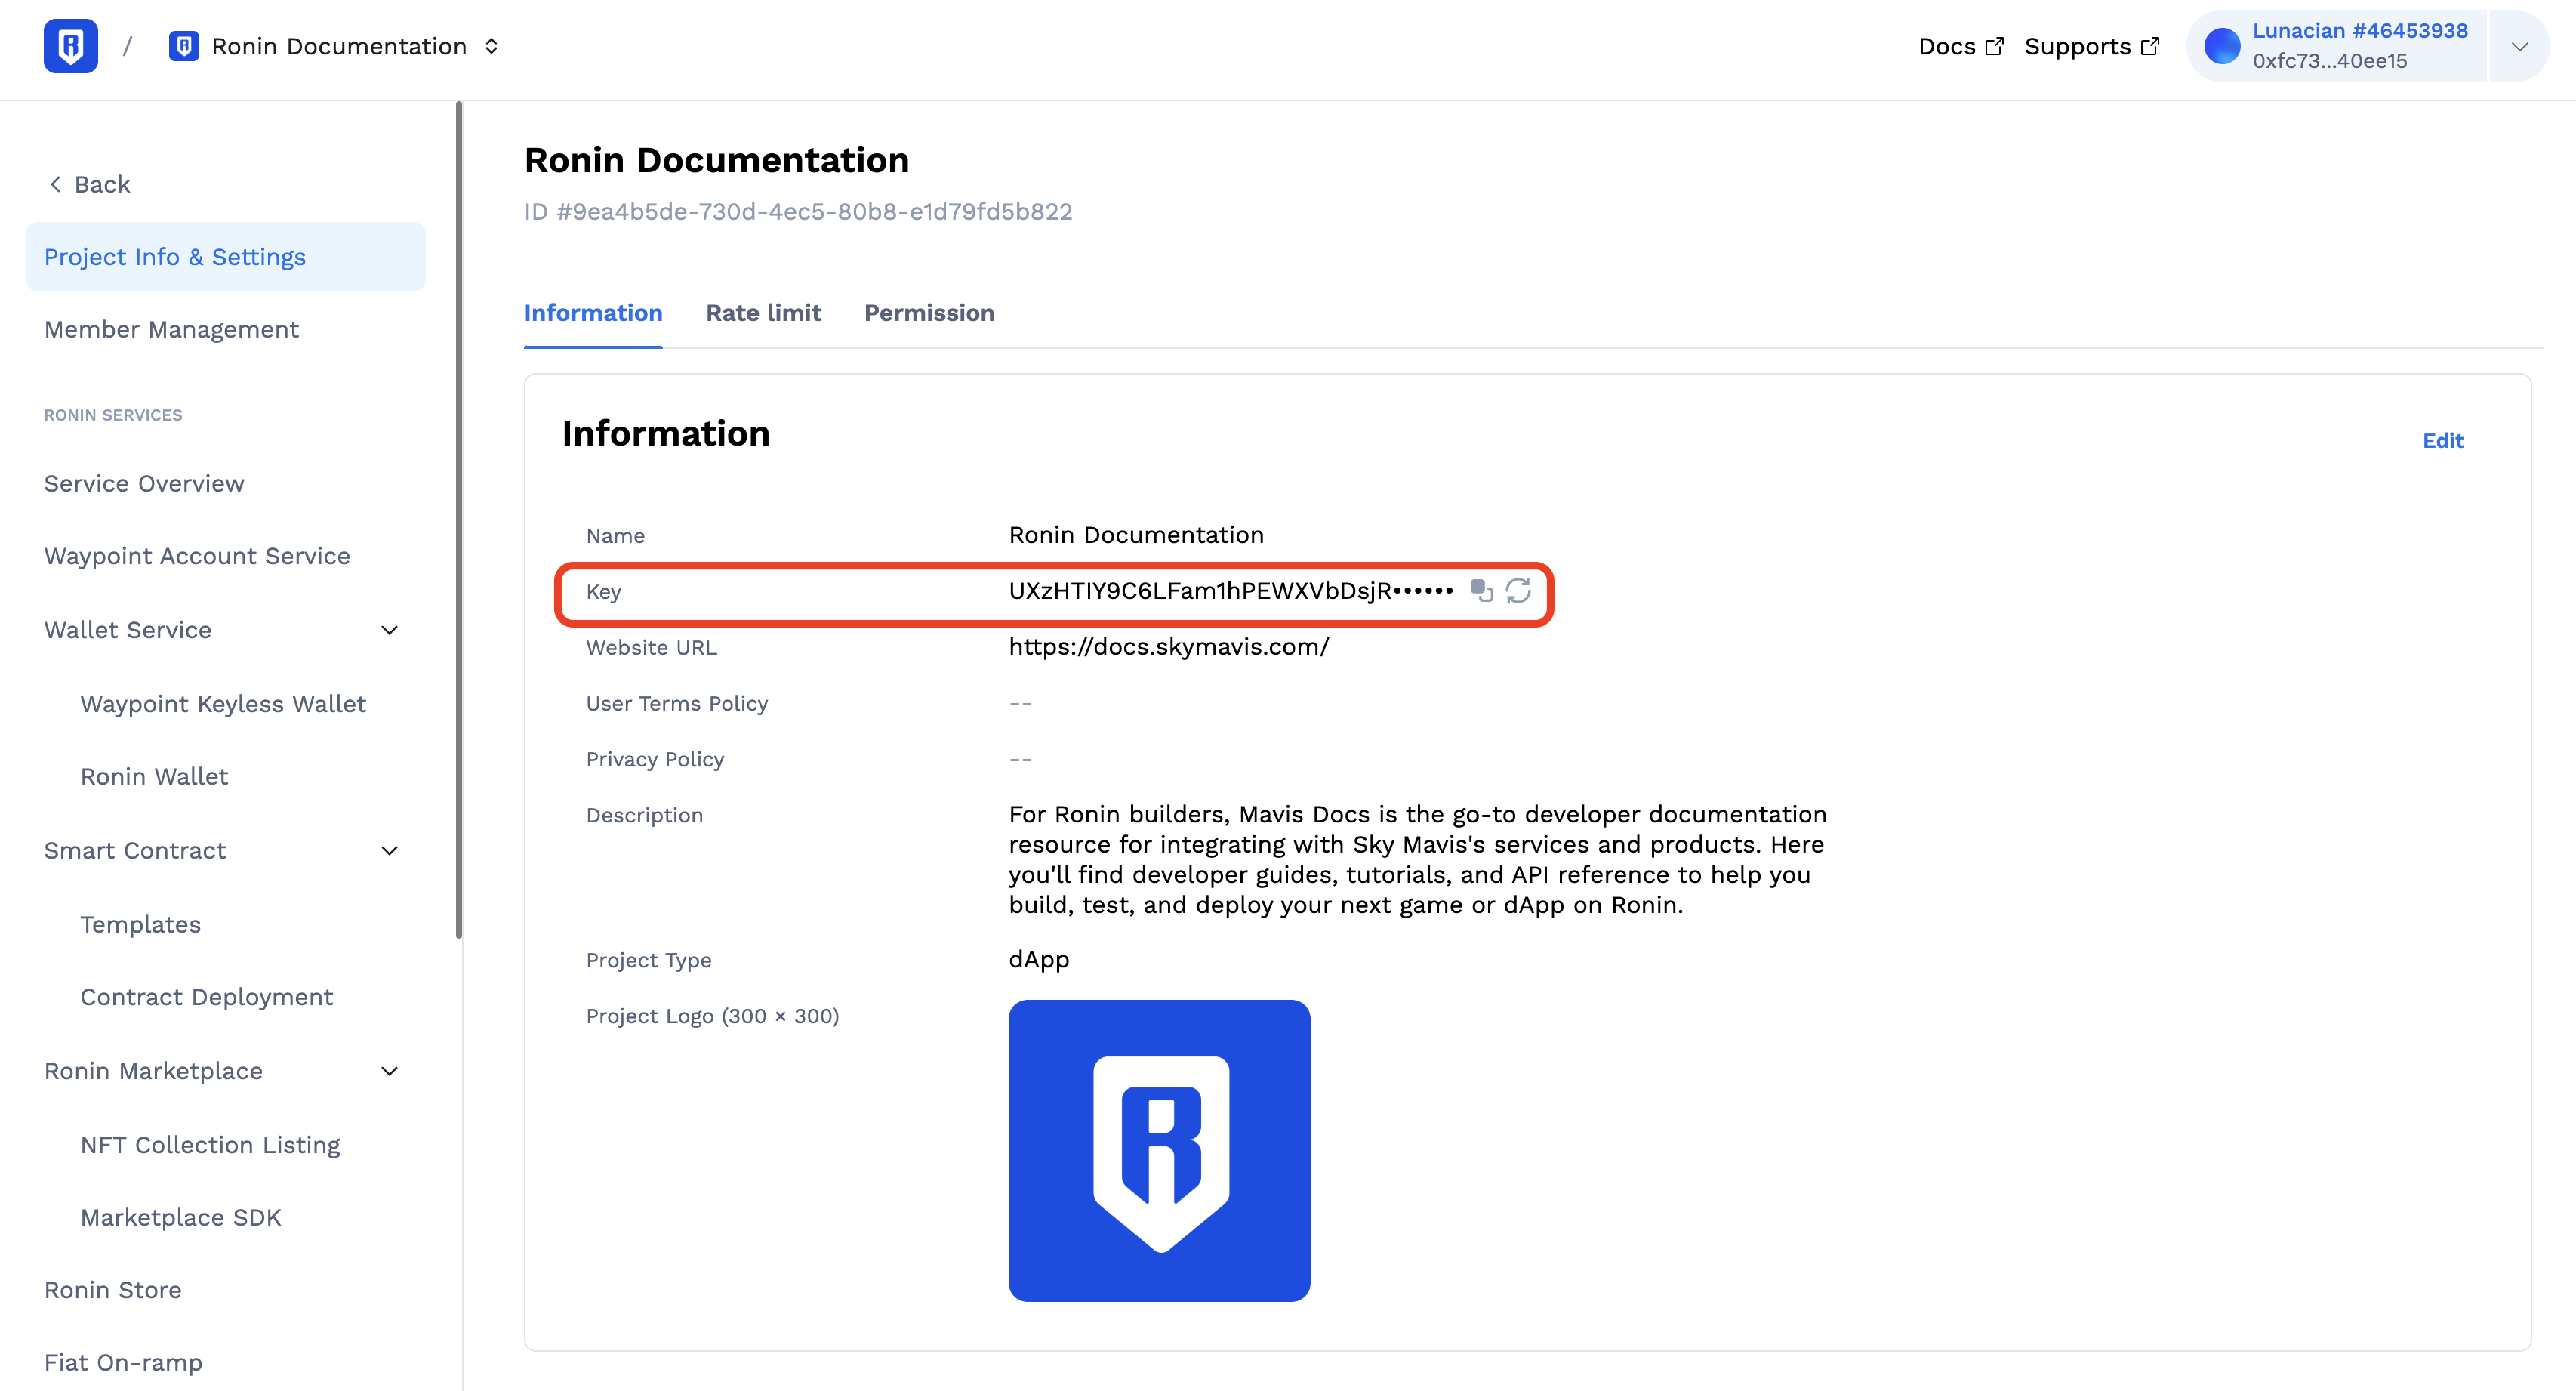Switch to the Rate limit tab

coord(763,313)
